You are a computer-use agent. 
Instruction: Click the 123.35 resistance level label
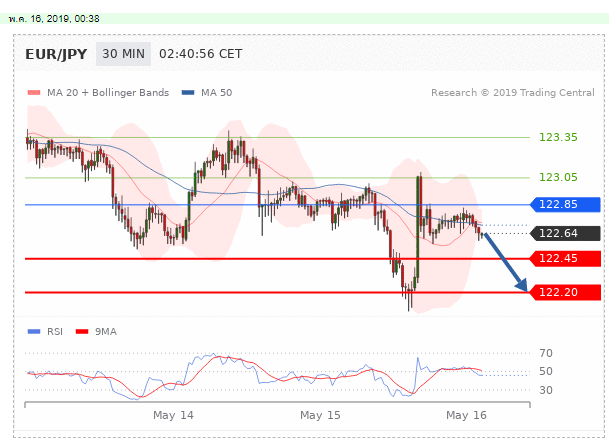point(558,137)
